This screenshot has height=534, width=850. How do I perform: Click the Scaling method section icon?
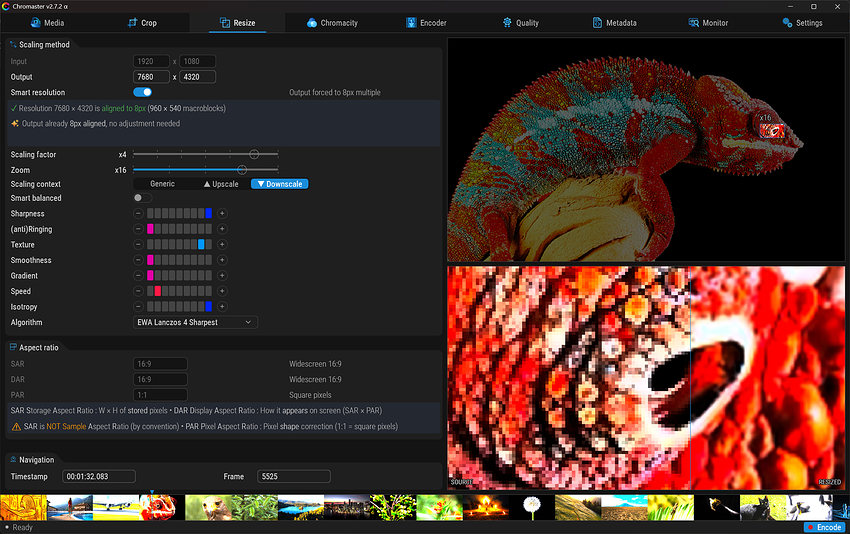point(13,44)
